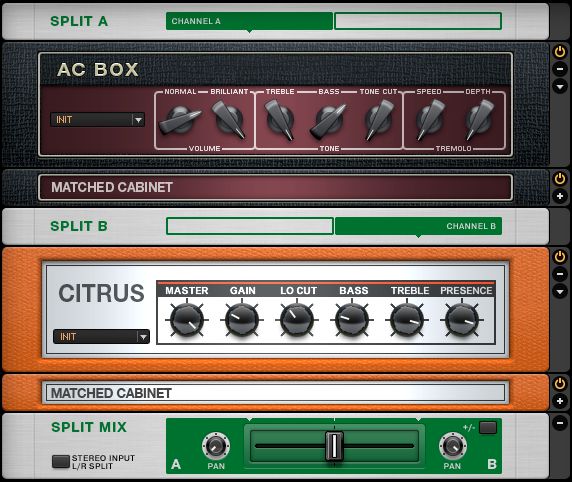Open the Citrus INIT preset dropdown
The image size is (572, 482).
coord(101,336)
